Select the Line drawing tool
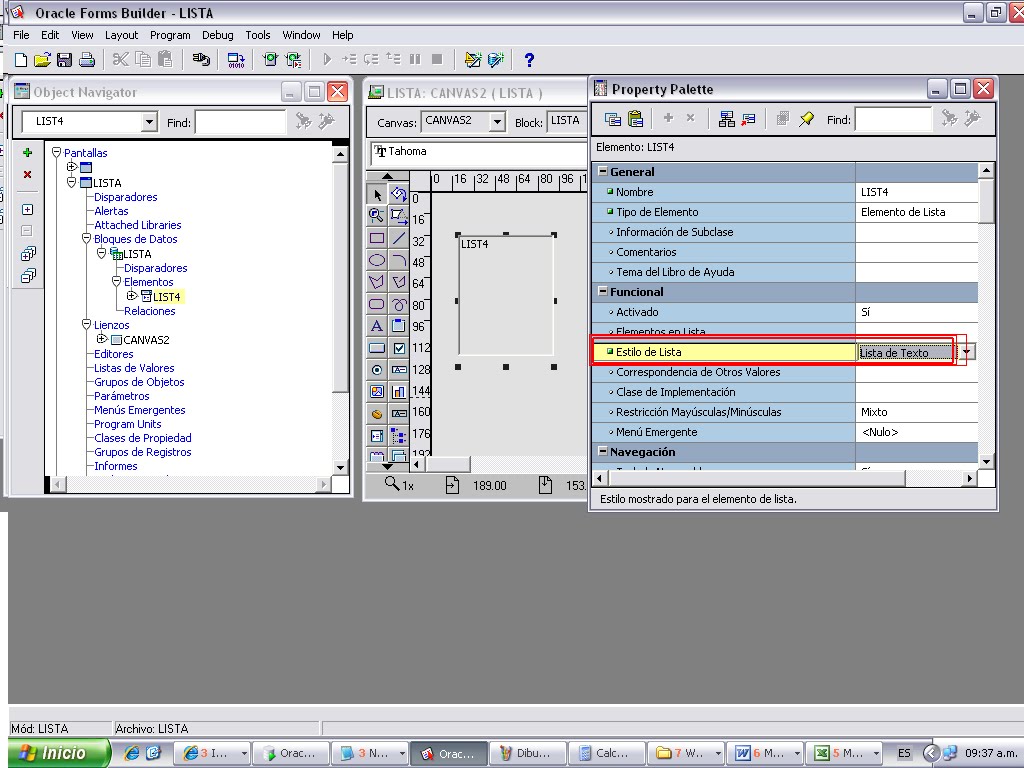 click(x=398, y=238)
